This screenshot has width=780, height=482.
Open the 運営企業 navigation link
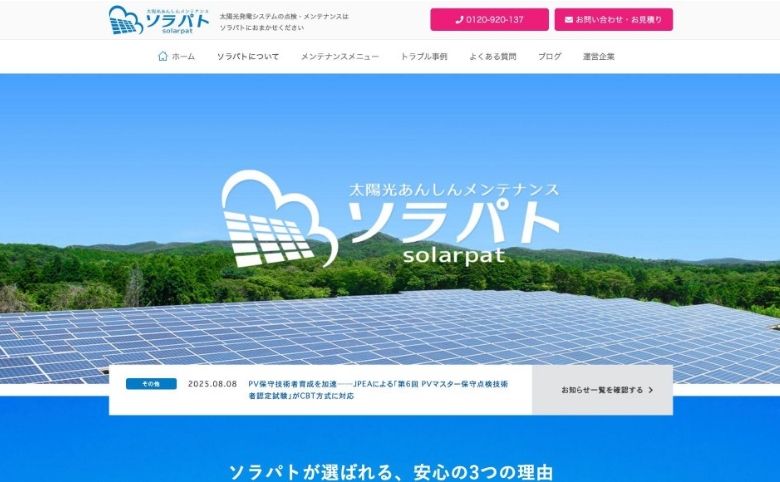(598, 57)
